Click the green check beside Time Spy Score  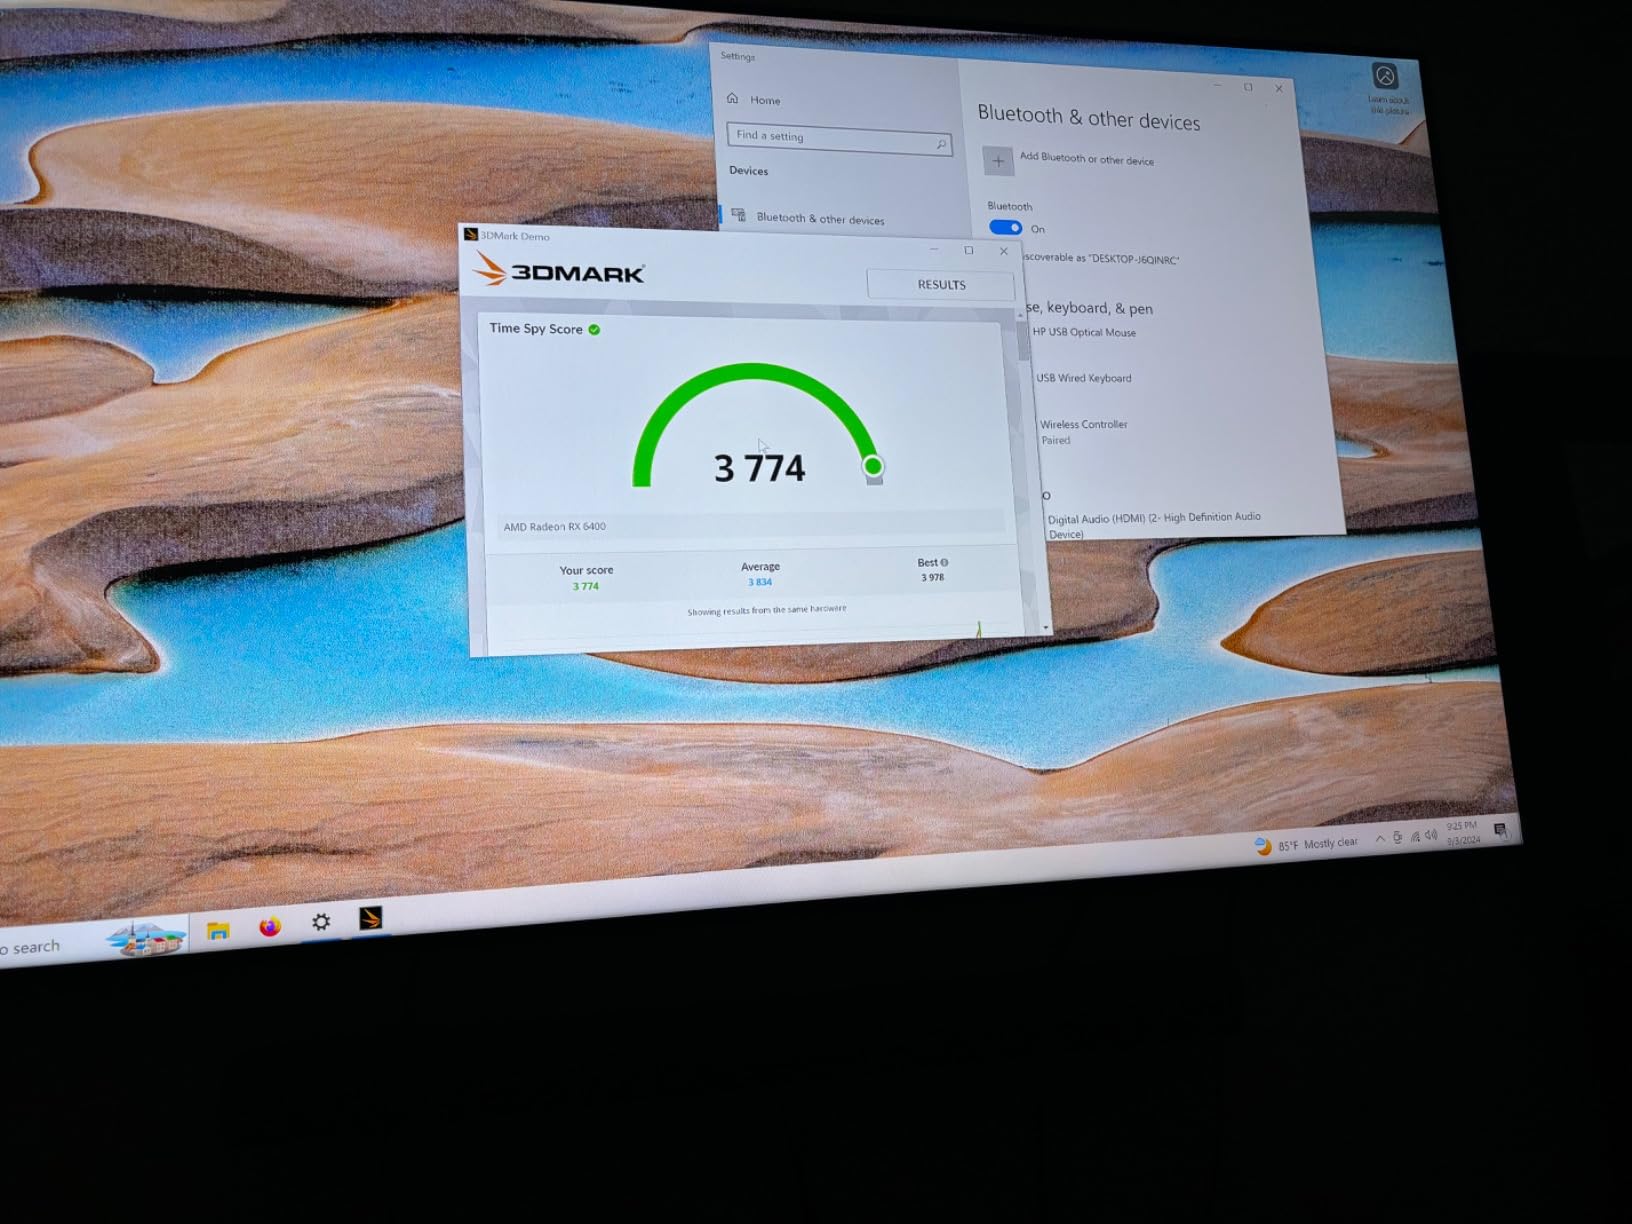594,329
